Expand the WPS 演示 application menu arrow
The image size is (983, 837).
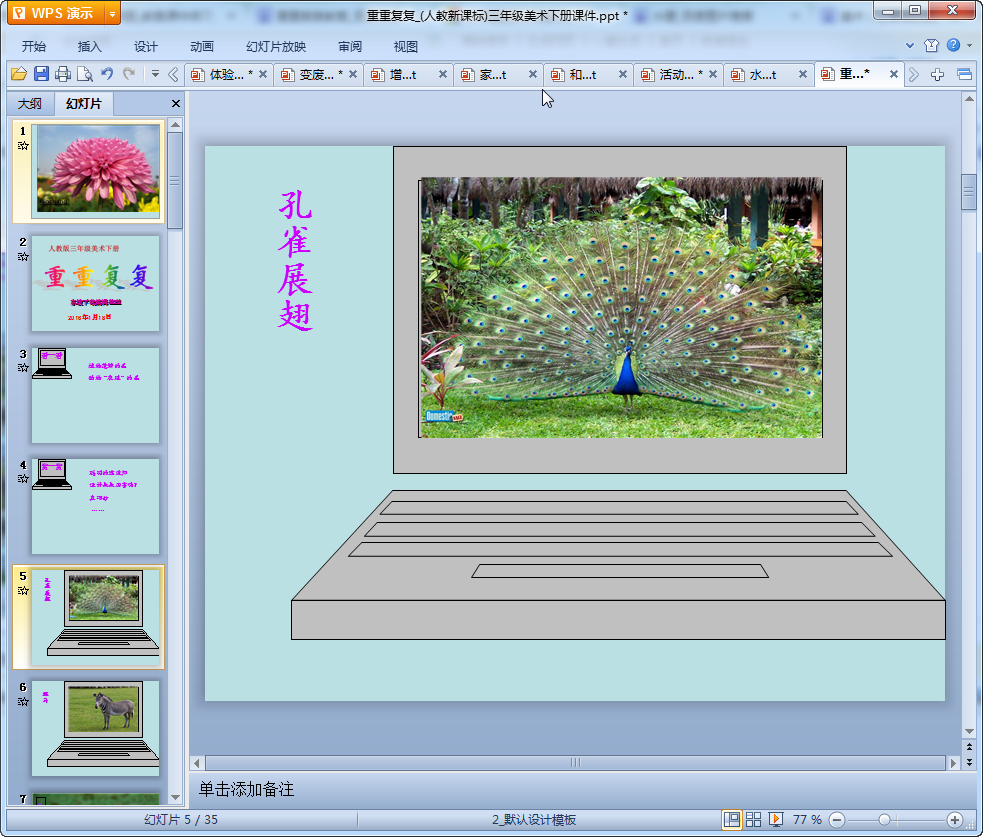click(112, 13)
